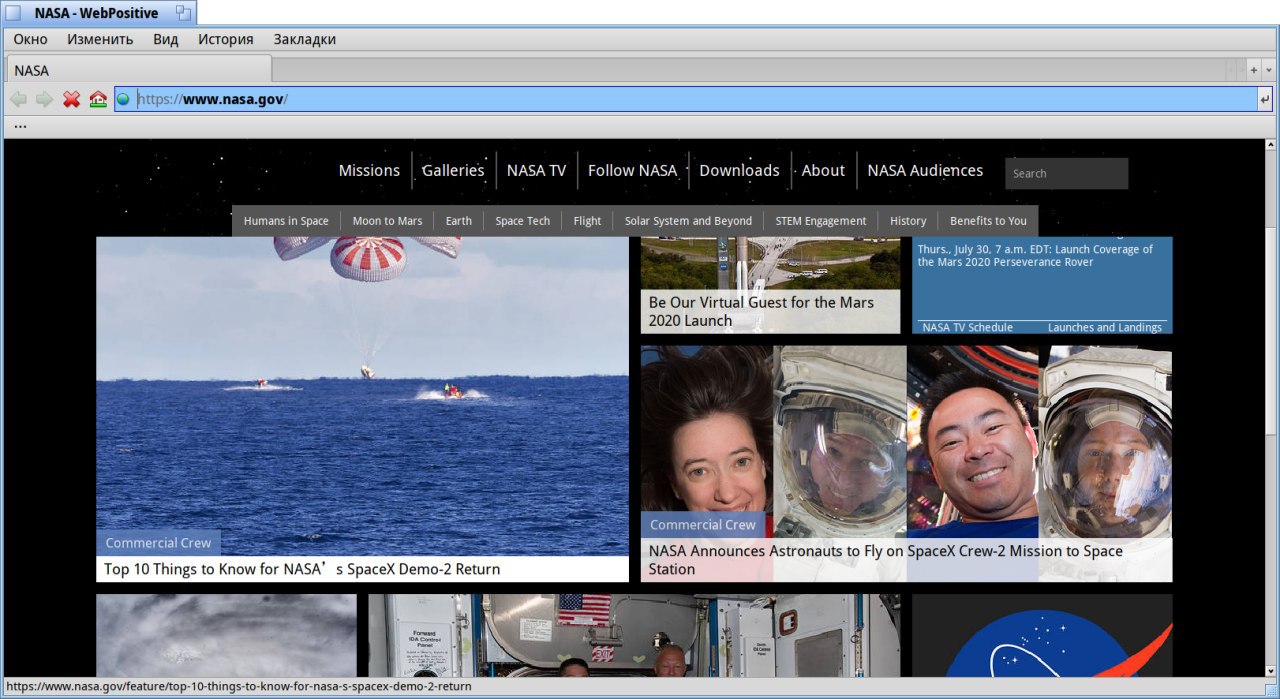Open Top 10 Things SpaceX Demo-2 article
The height and width of the screenshot is (699, 1280).
point(302,569)
